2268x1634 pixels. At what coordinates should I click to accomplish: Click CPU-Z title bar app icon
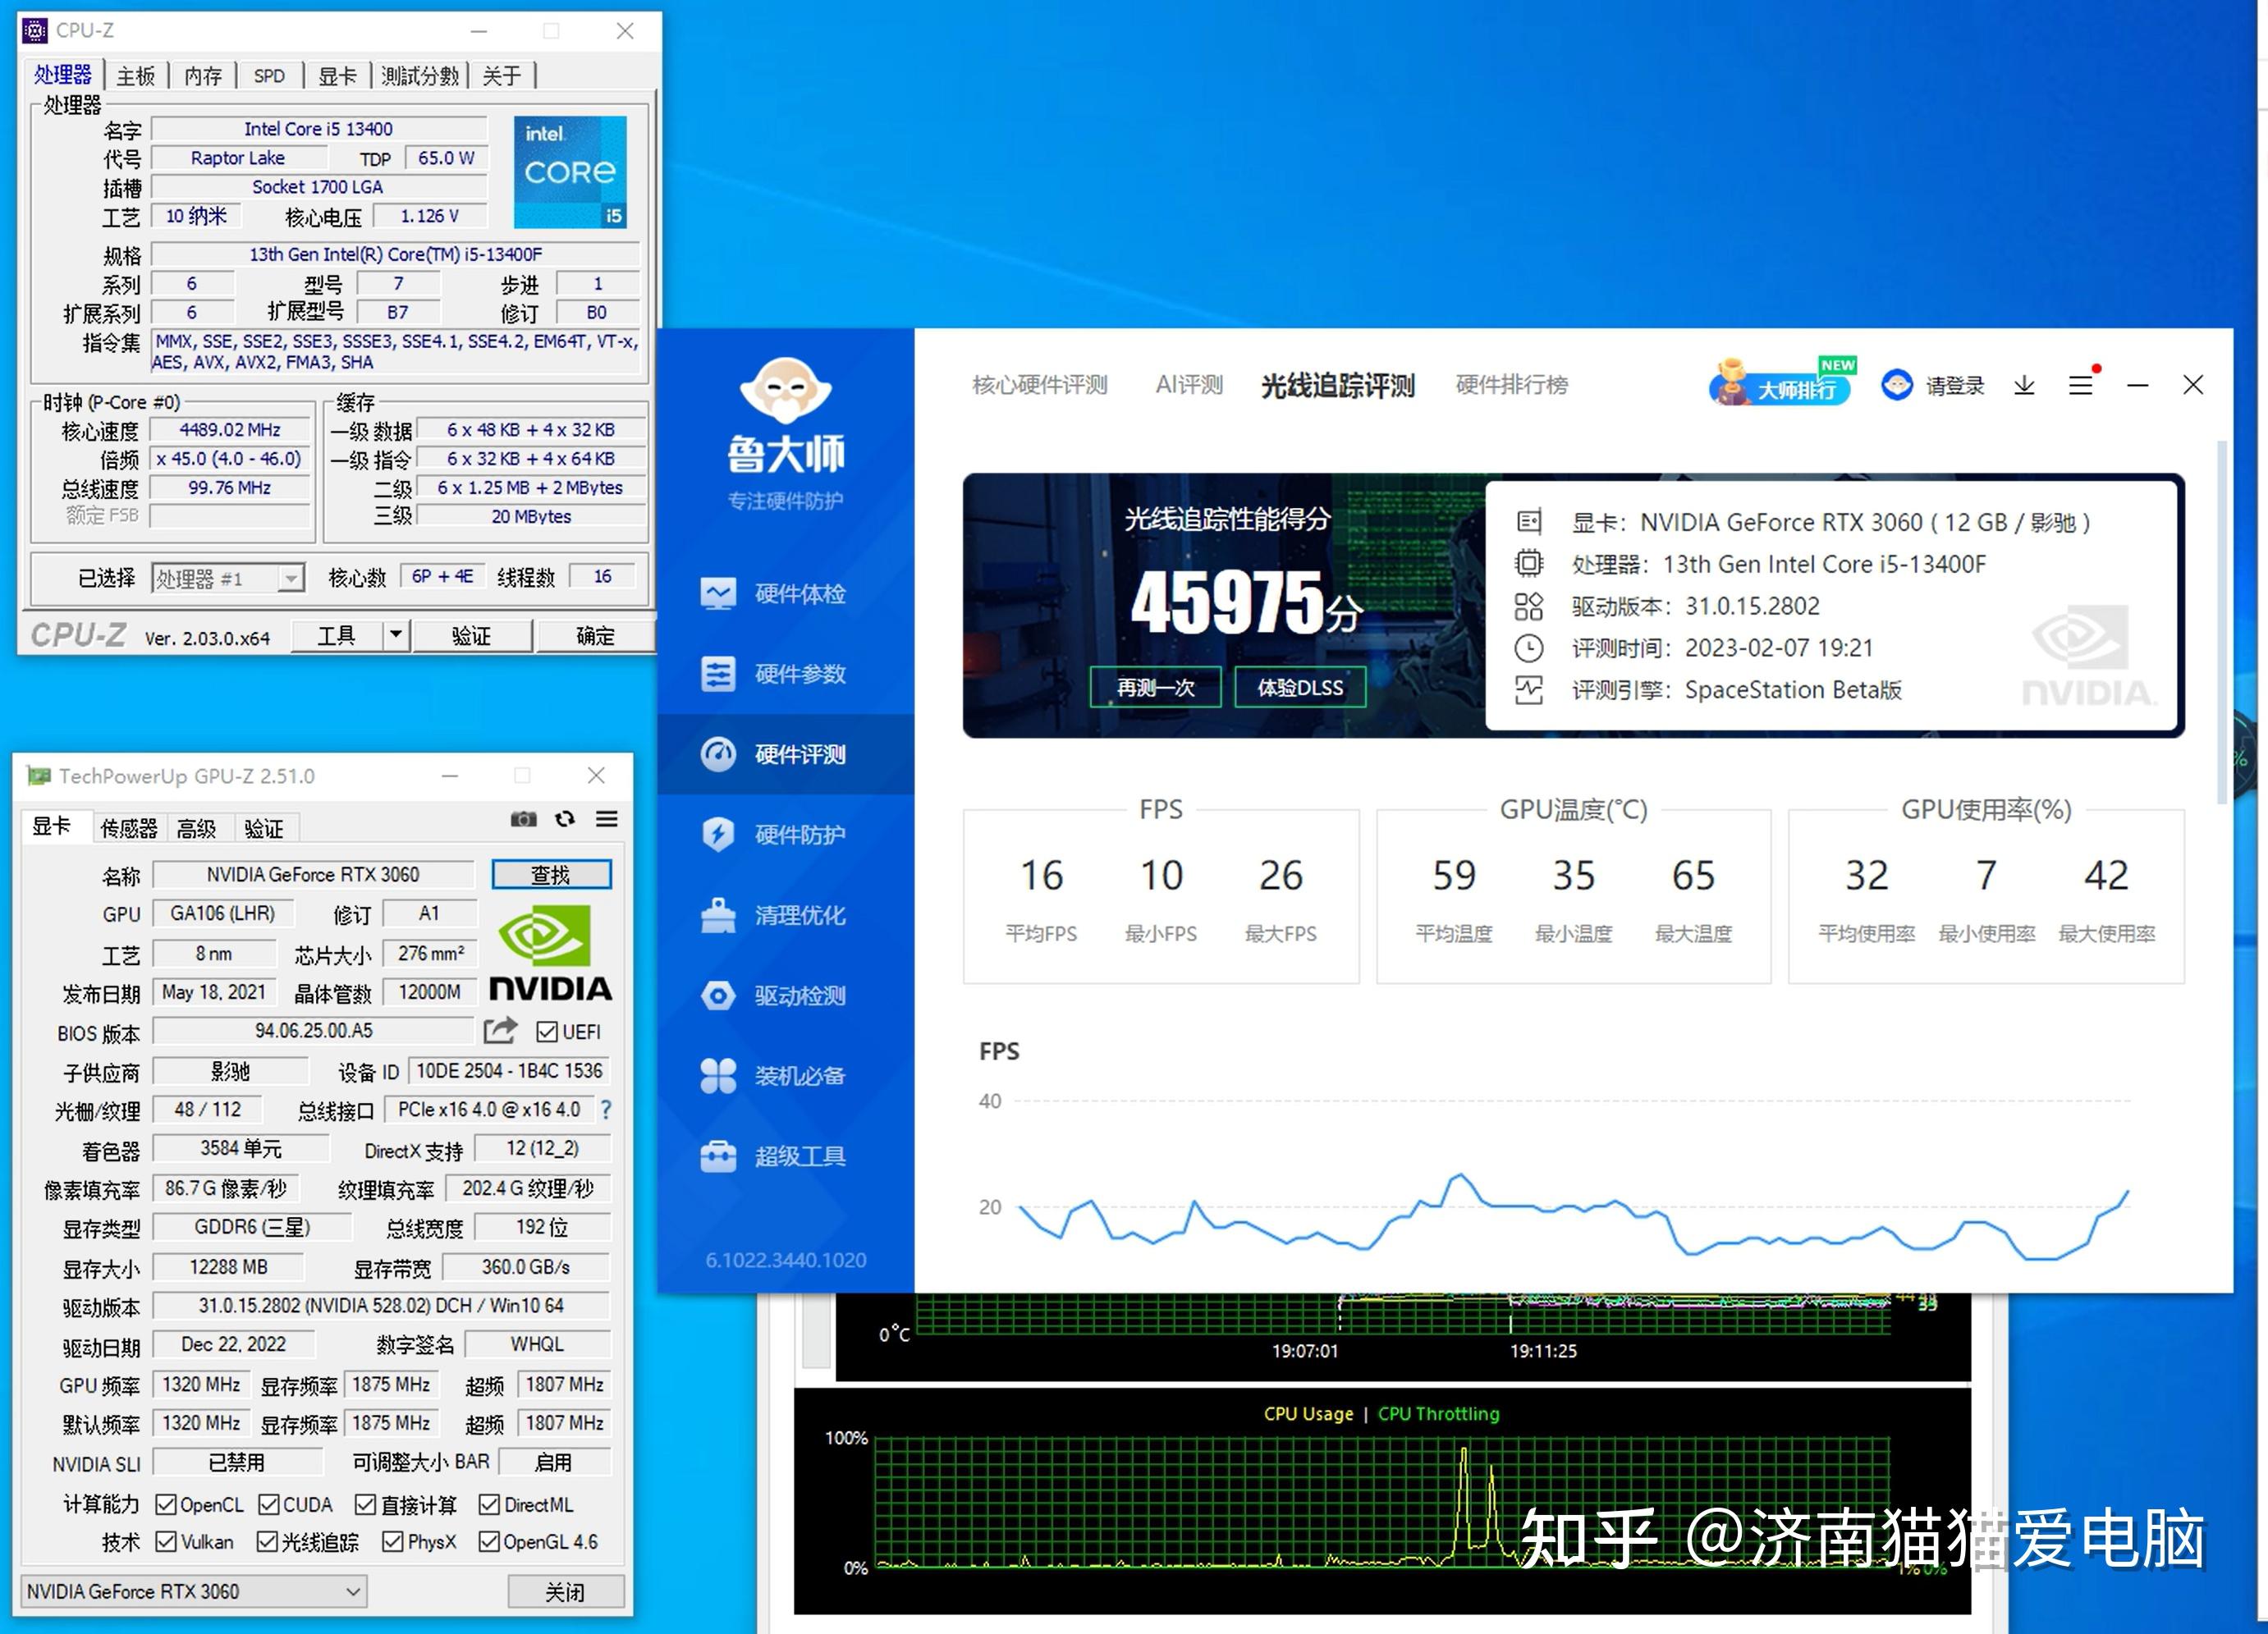tap(35, 31)
